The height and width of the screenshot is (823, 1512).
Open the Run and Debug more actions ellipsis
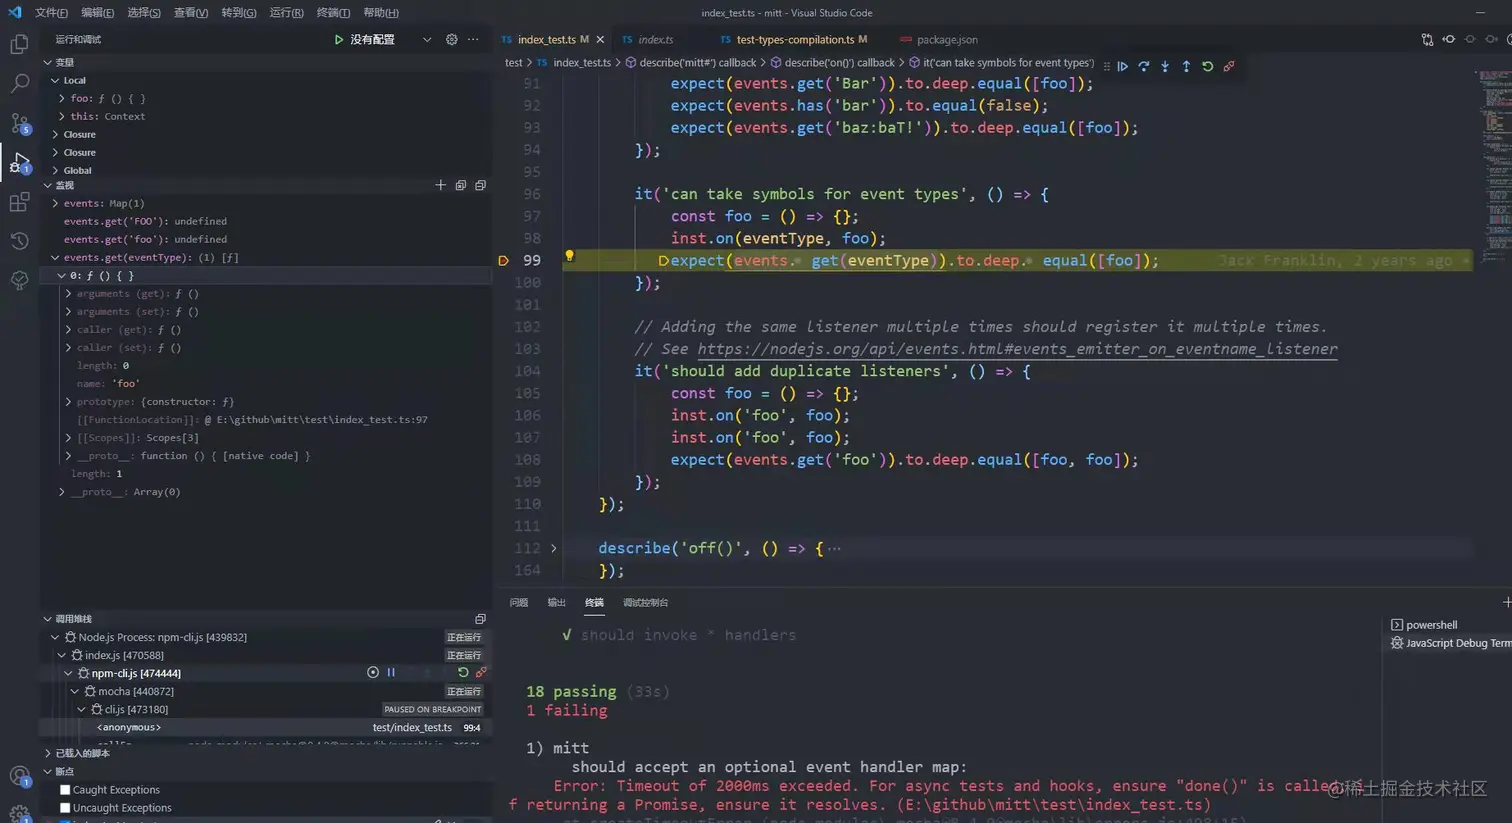pyautogui.click(x=473, y=40)
